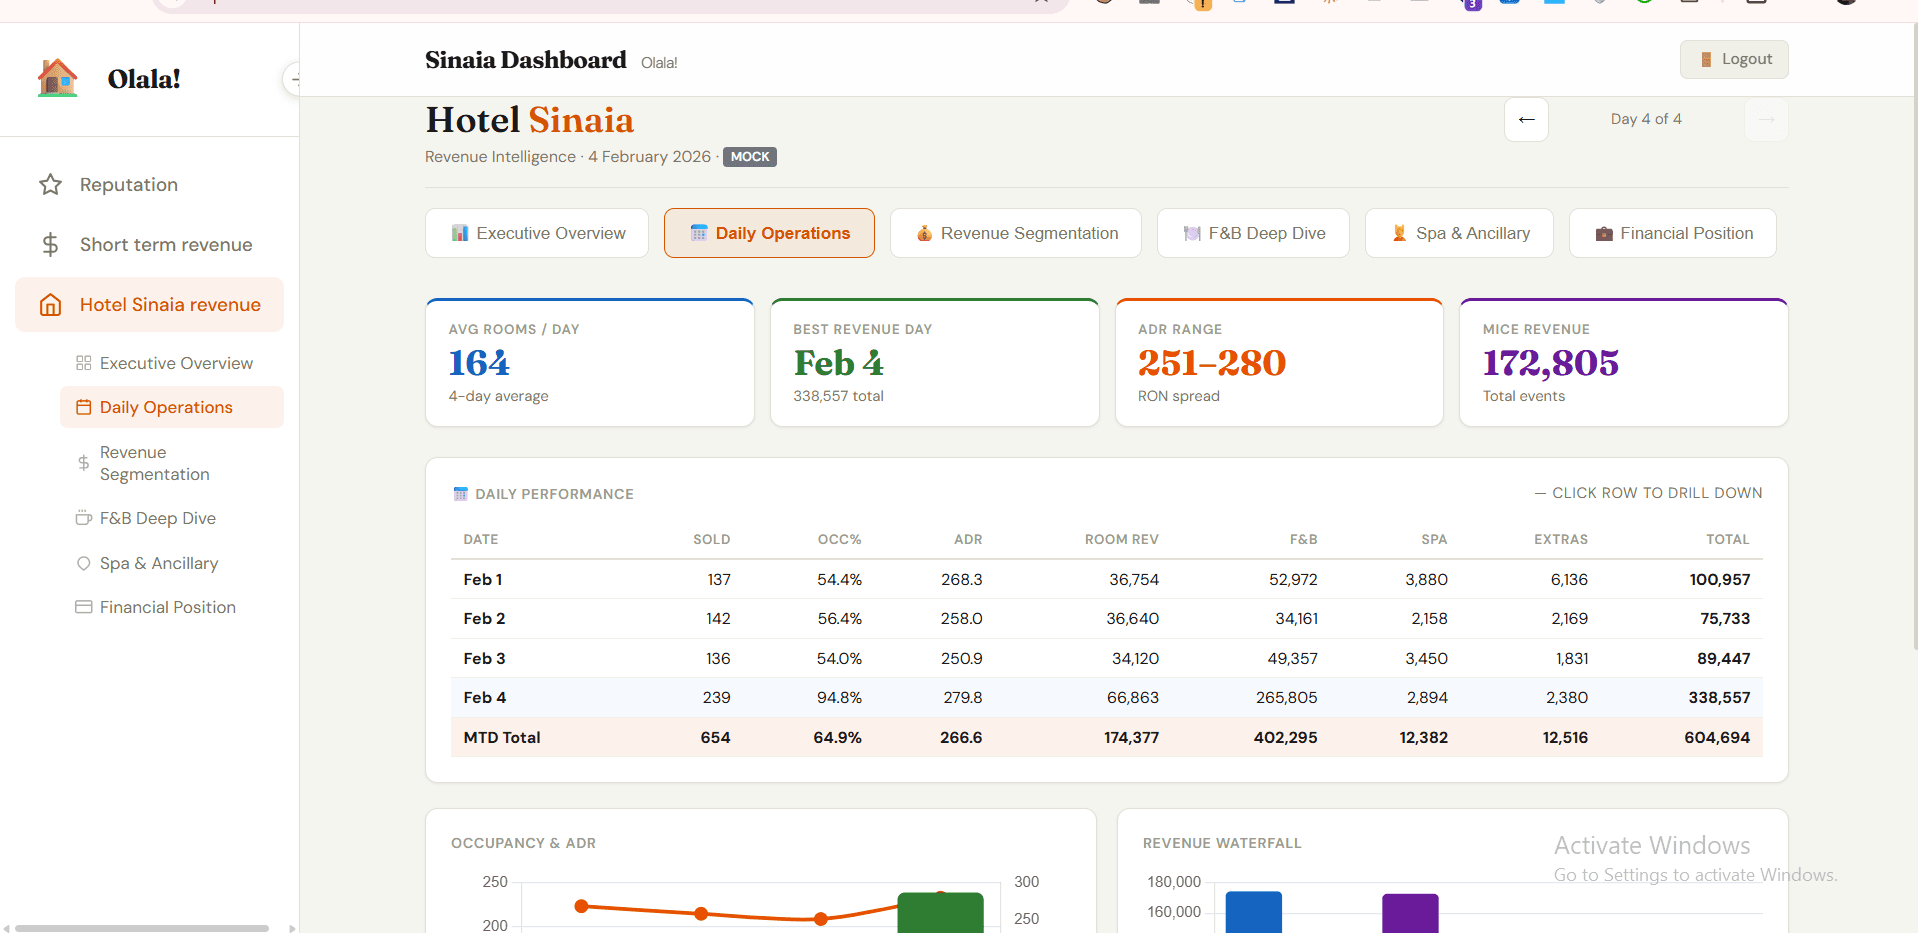
Task: Open the Financial Position tab
Action: pos(1673,233)
